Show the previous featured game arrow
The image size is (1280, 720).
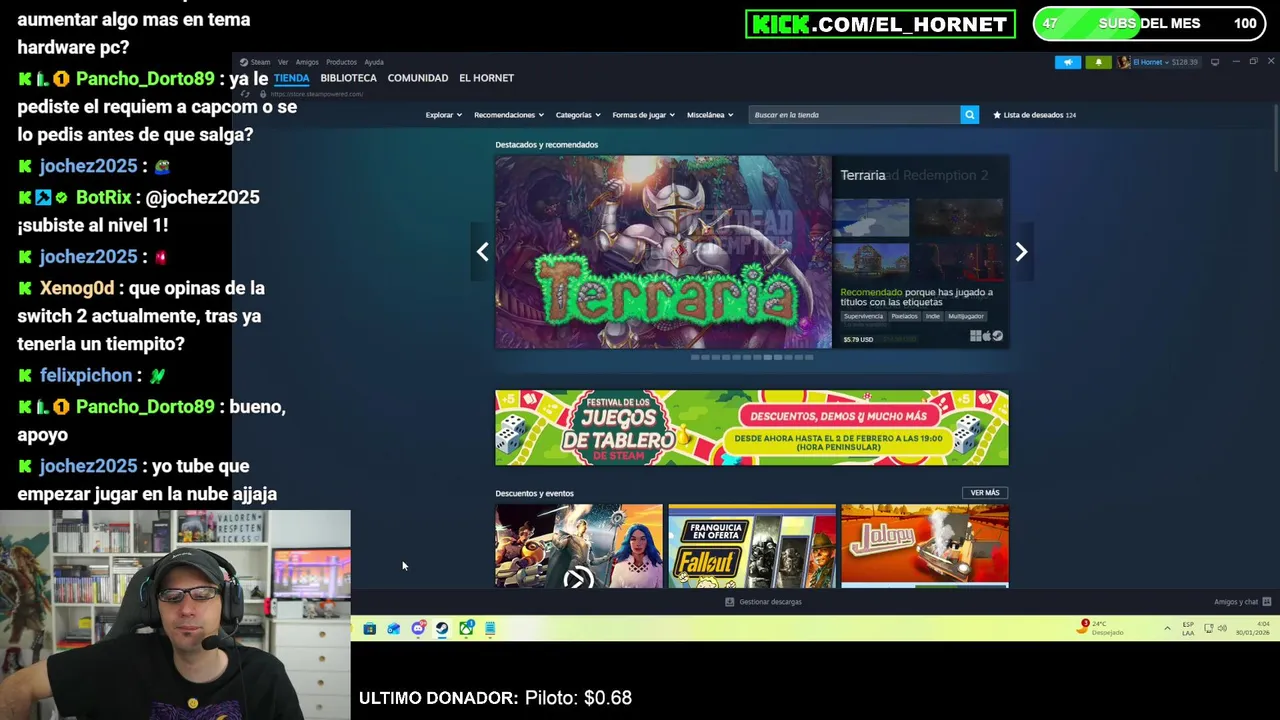coord(482,252)
